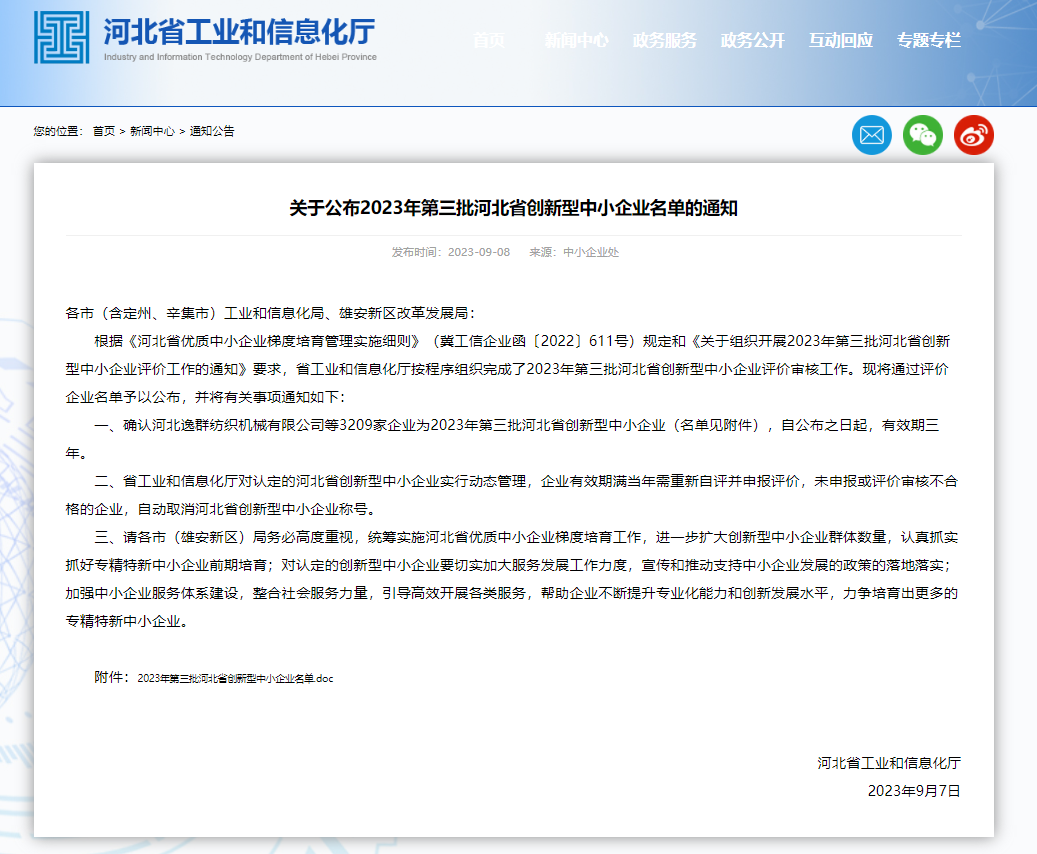Click the header site name 河北省工业和信息化厅

(x=240, y=31)
